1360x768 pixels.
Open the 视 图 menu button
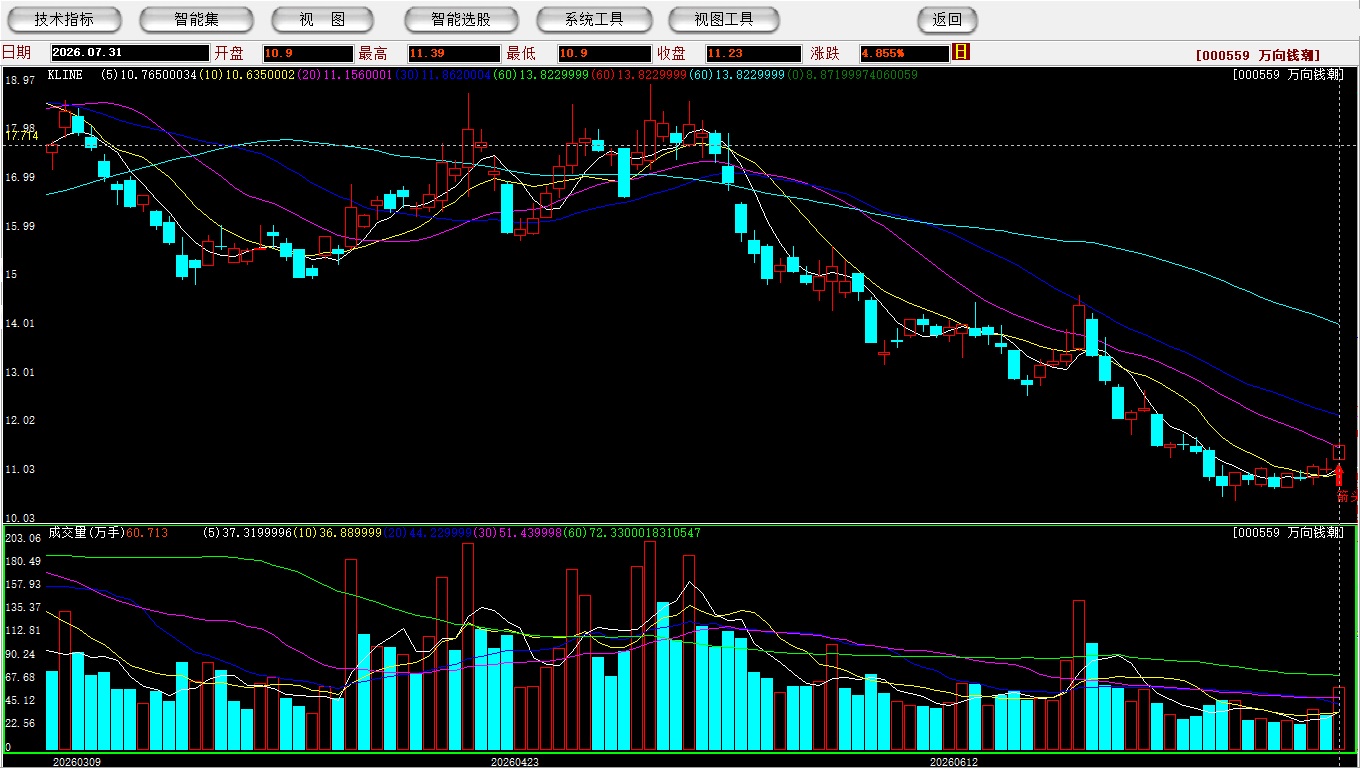(x=322, y=19)
